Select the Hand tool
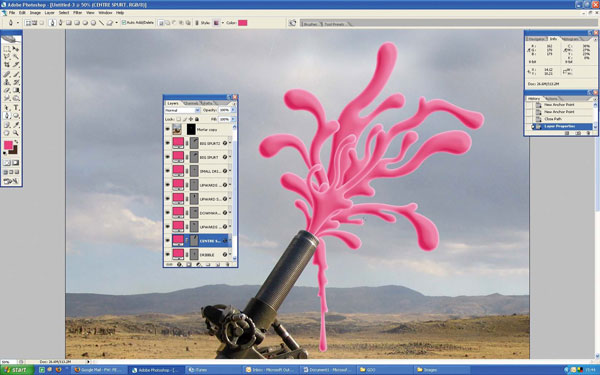600x375 pixels. (7, 132)
